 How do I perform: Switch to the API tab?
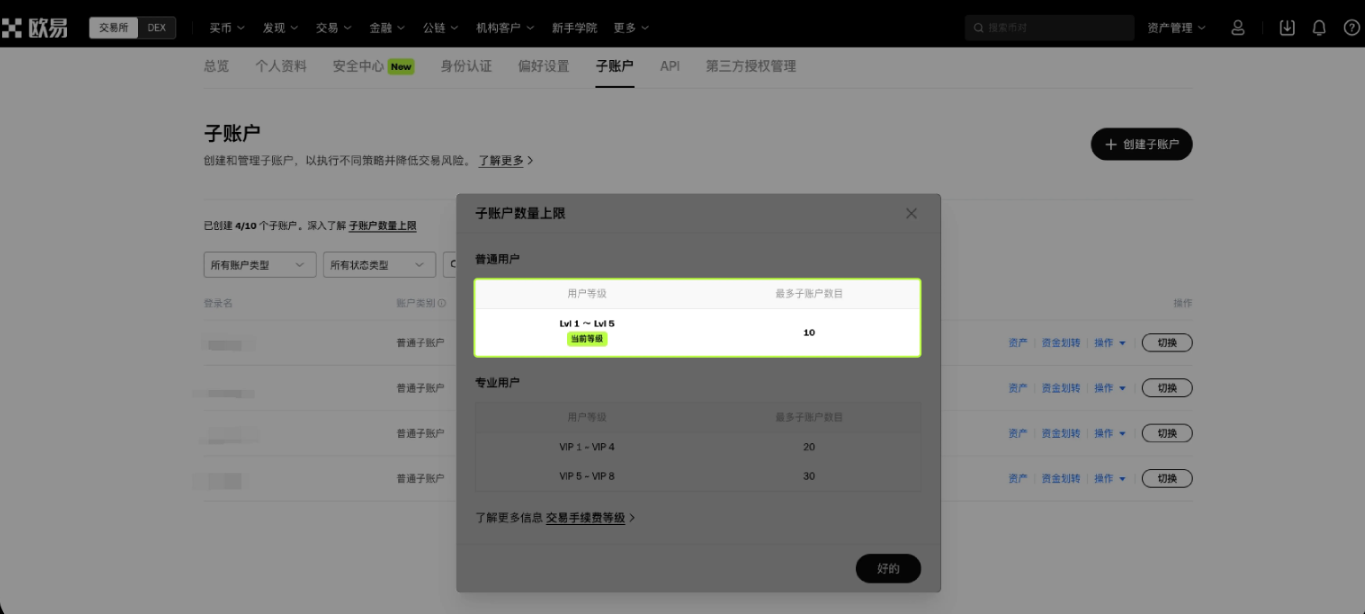(x=669, y=66)
